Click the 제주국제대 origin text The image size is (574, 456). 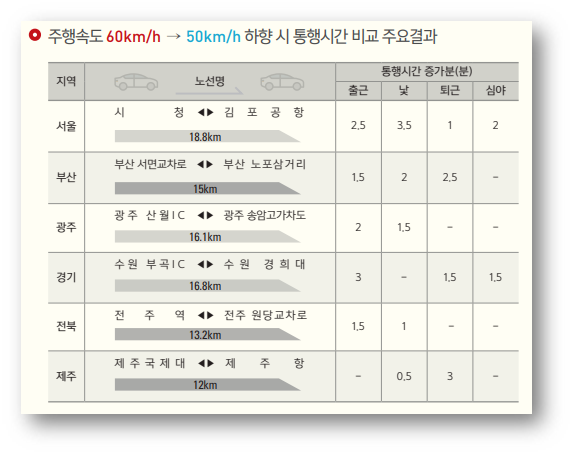coord(150,363)
